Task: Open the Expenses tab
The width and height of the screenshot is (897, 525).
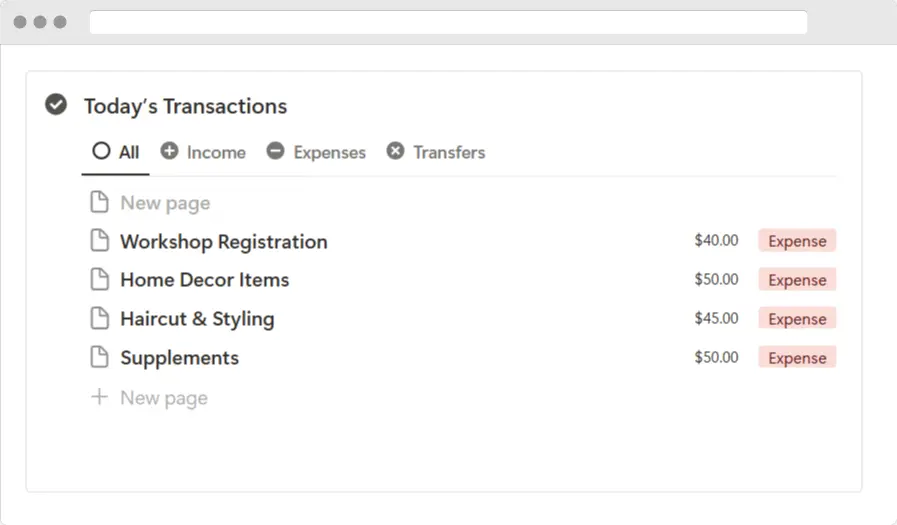Action: (x=316, y=152)
